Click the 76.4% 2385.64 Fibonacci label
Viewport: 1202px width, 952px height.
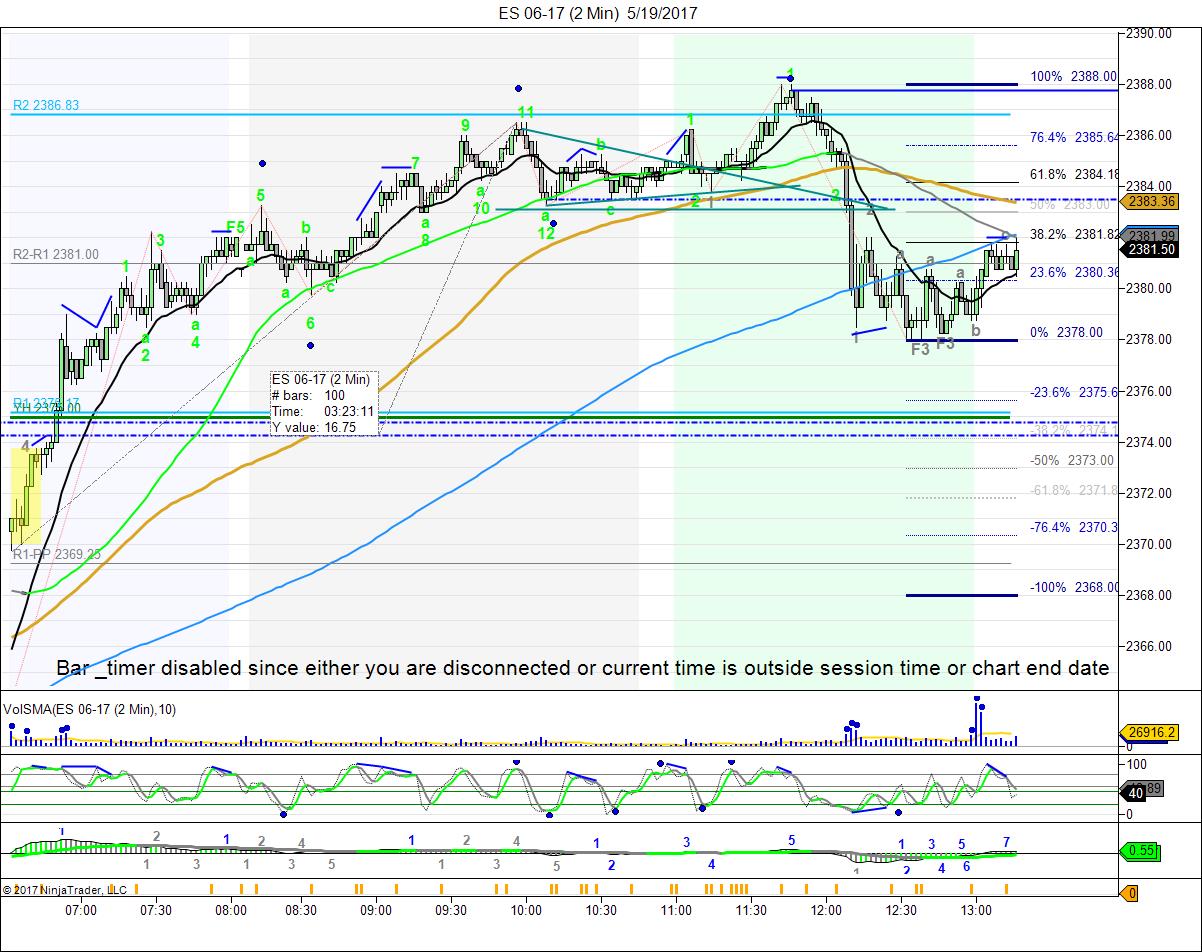point(1073,138)
